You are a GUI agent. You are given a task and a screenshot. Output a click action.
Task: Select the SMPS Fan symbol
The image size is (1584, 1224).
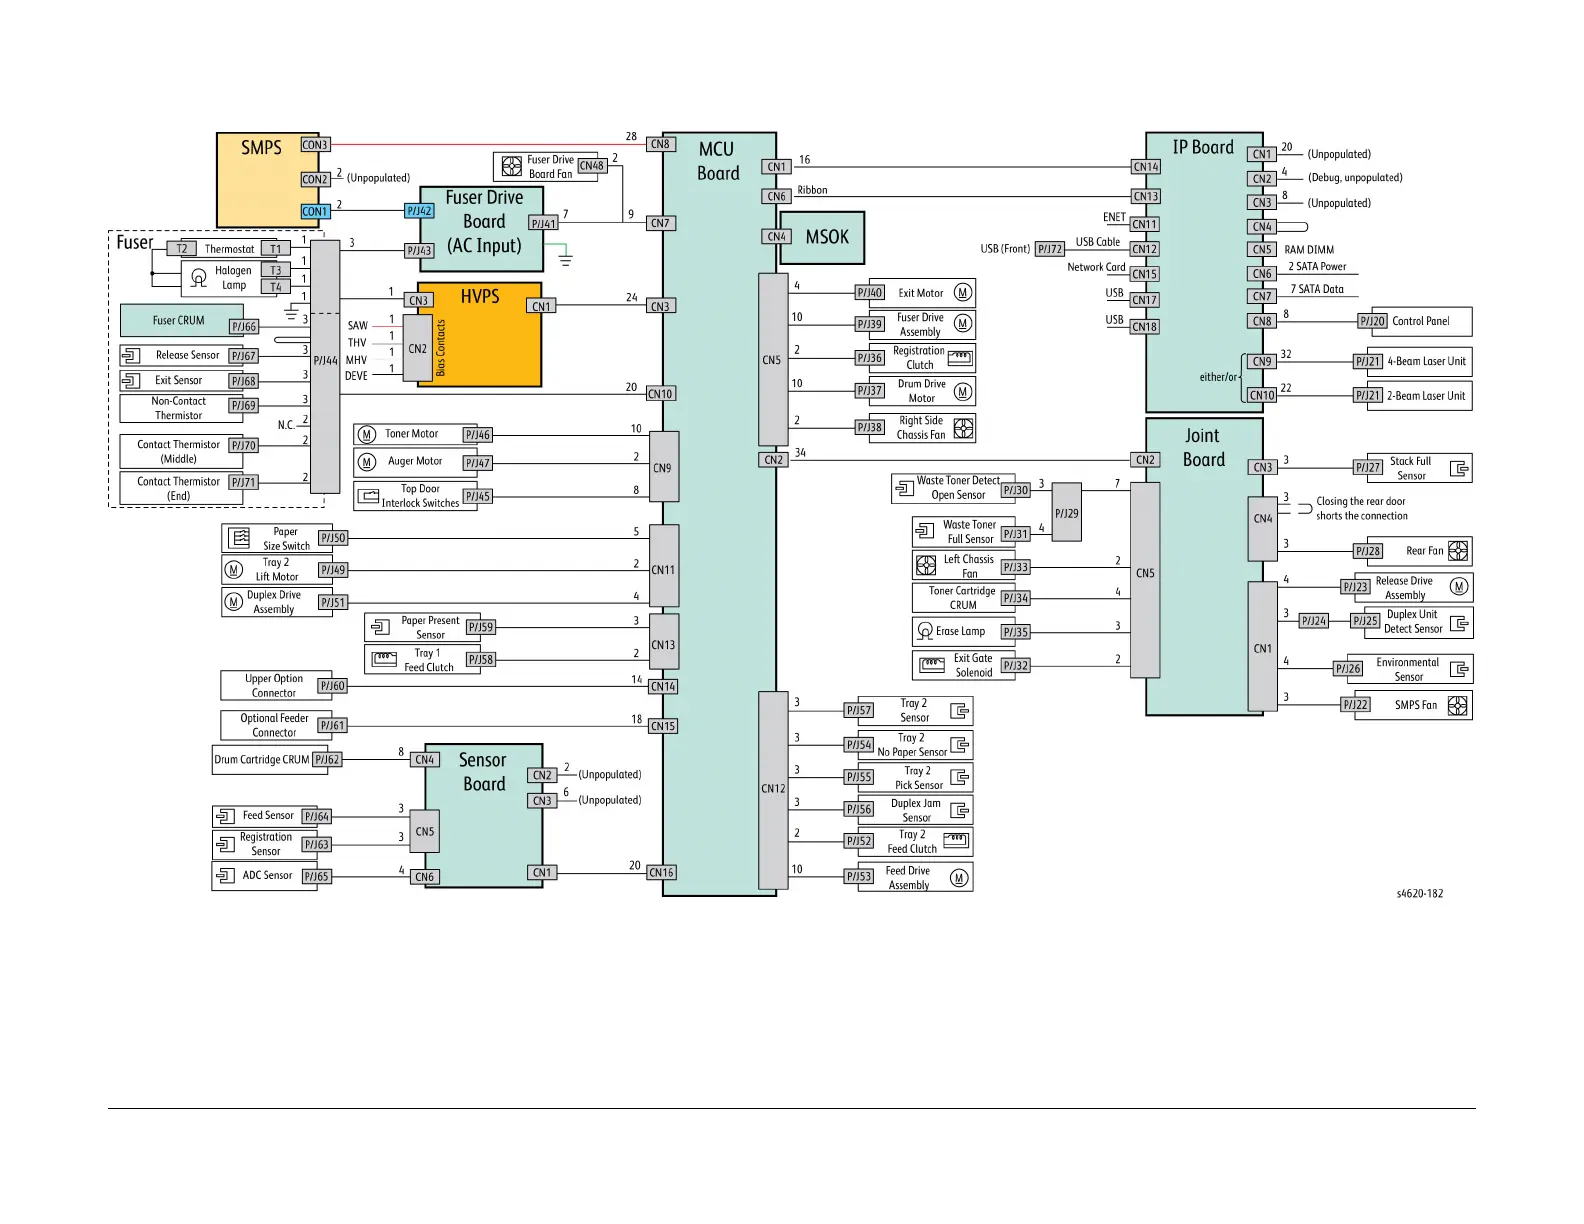point(1458,705)
